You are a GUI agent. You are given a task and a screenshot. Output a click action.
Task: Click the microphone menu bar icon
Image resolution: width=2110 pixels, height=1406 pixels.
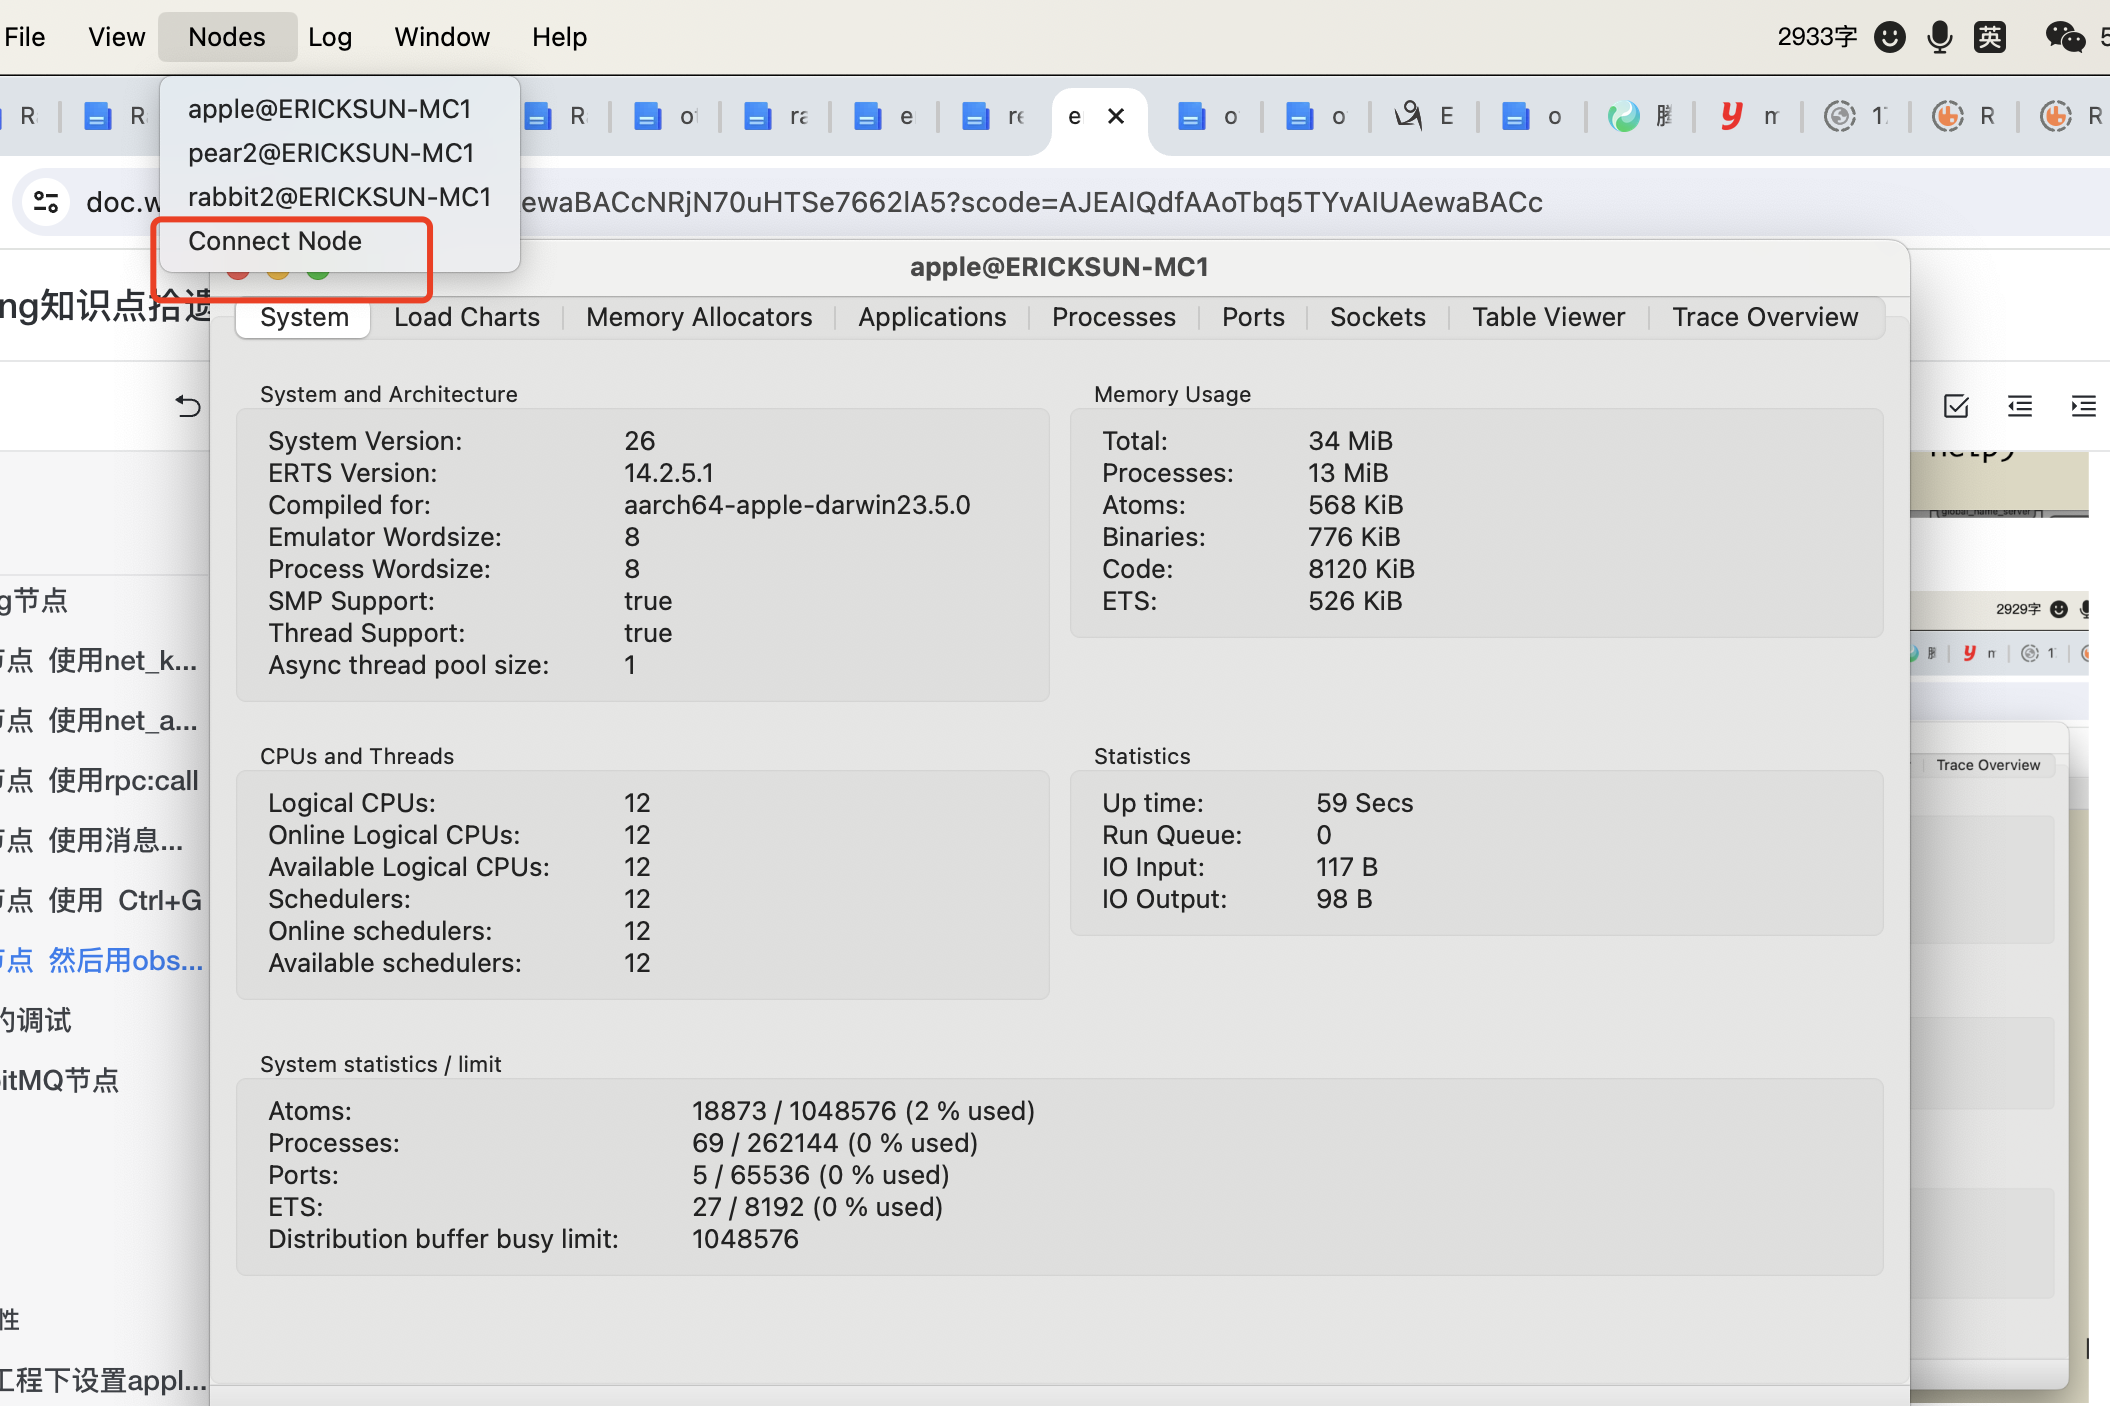click(x=1939, y=37)
